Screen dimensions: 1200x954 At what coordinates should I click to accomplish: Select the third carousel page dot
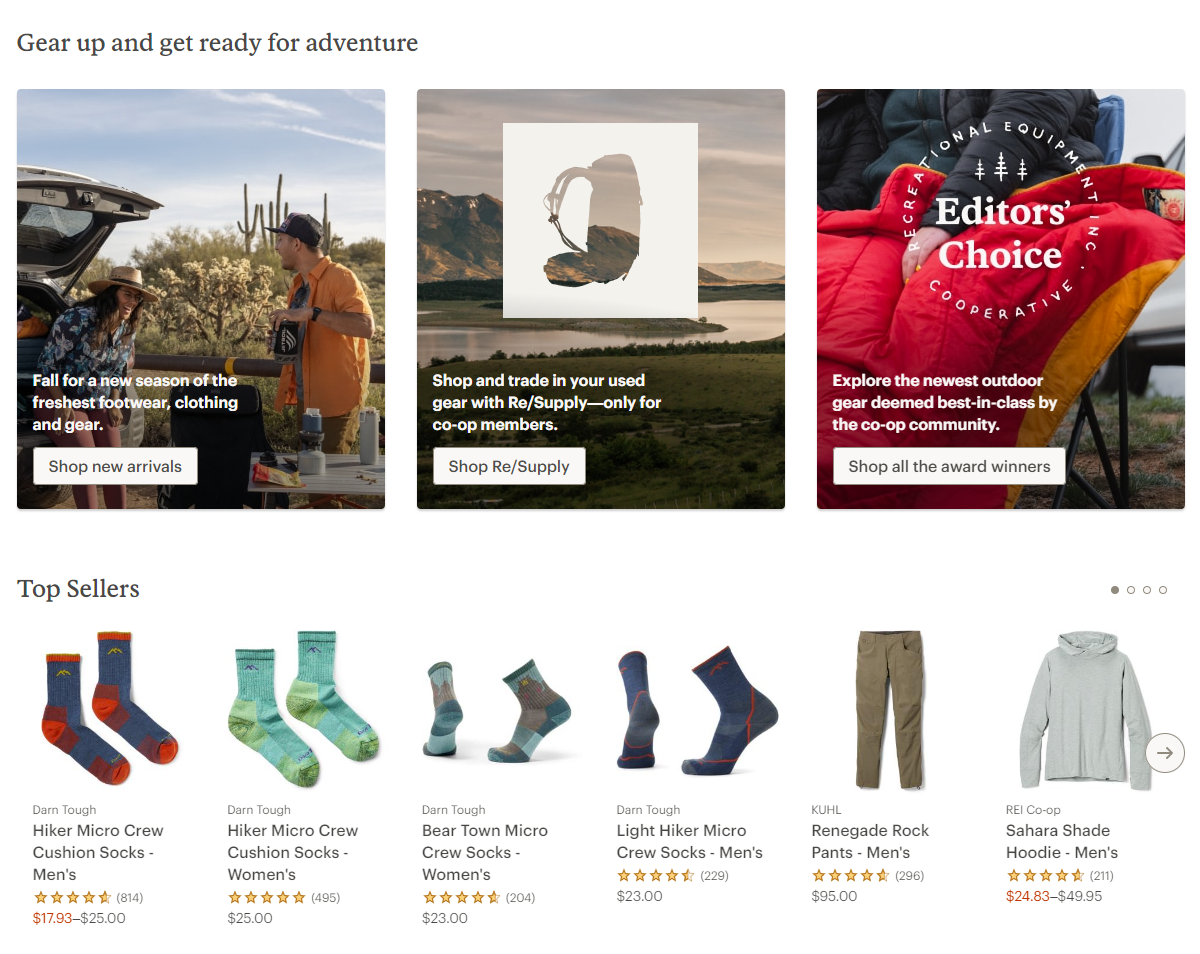1147,590
